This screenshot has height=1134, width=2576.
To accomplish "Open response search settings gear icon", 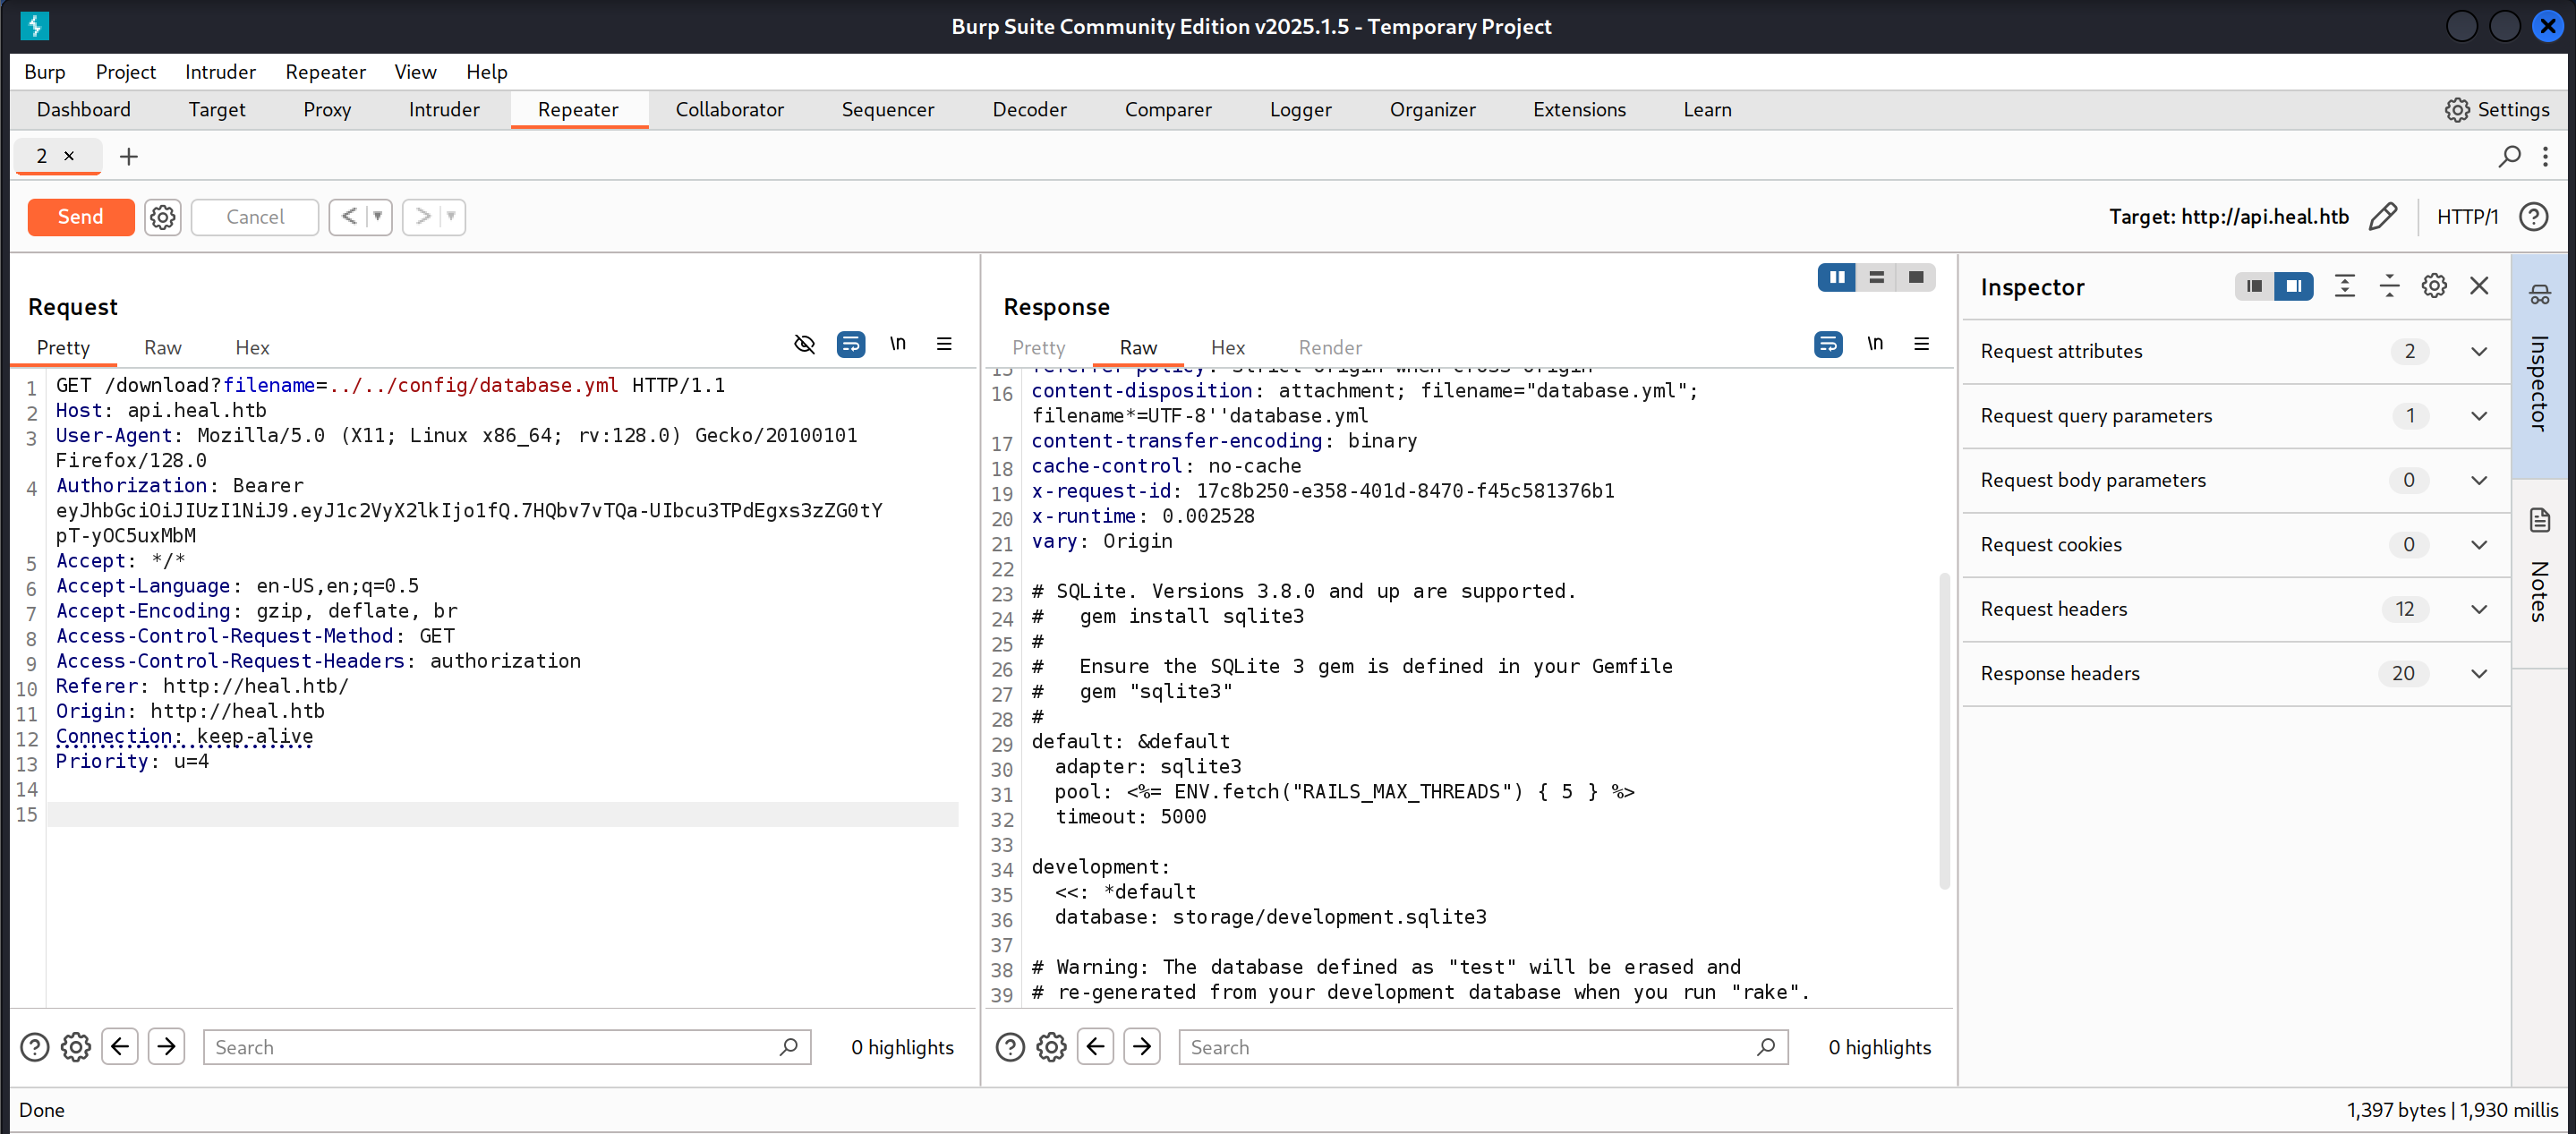I will 1051,1047.
